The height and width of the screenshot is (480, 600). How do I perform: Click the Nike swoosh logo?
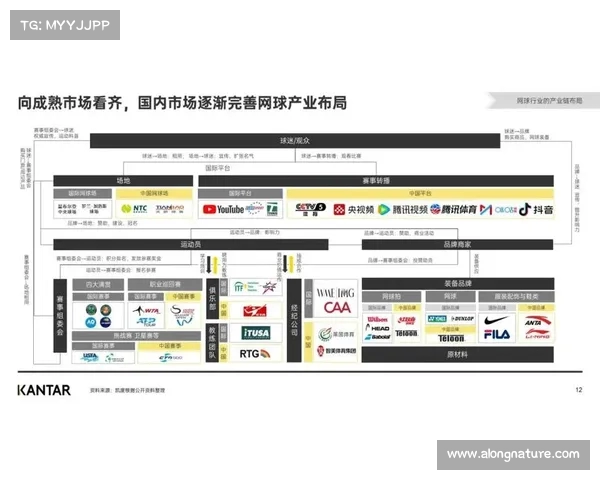click(x=496, y=320)
